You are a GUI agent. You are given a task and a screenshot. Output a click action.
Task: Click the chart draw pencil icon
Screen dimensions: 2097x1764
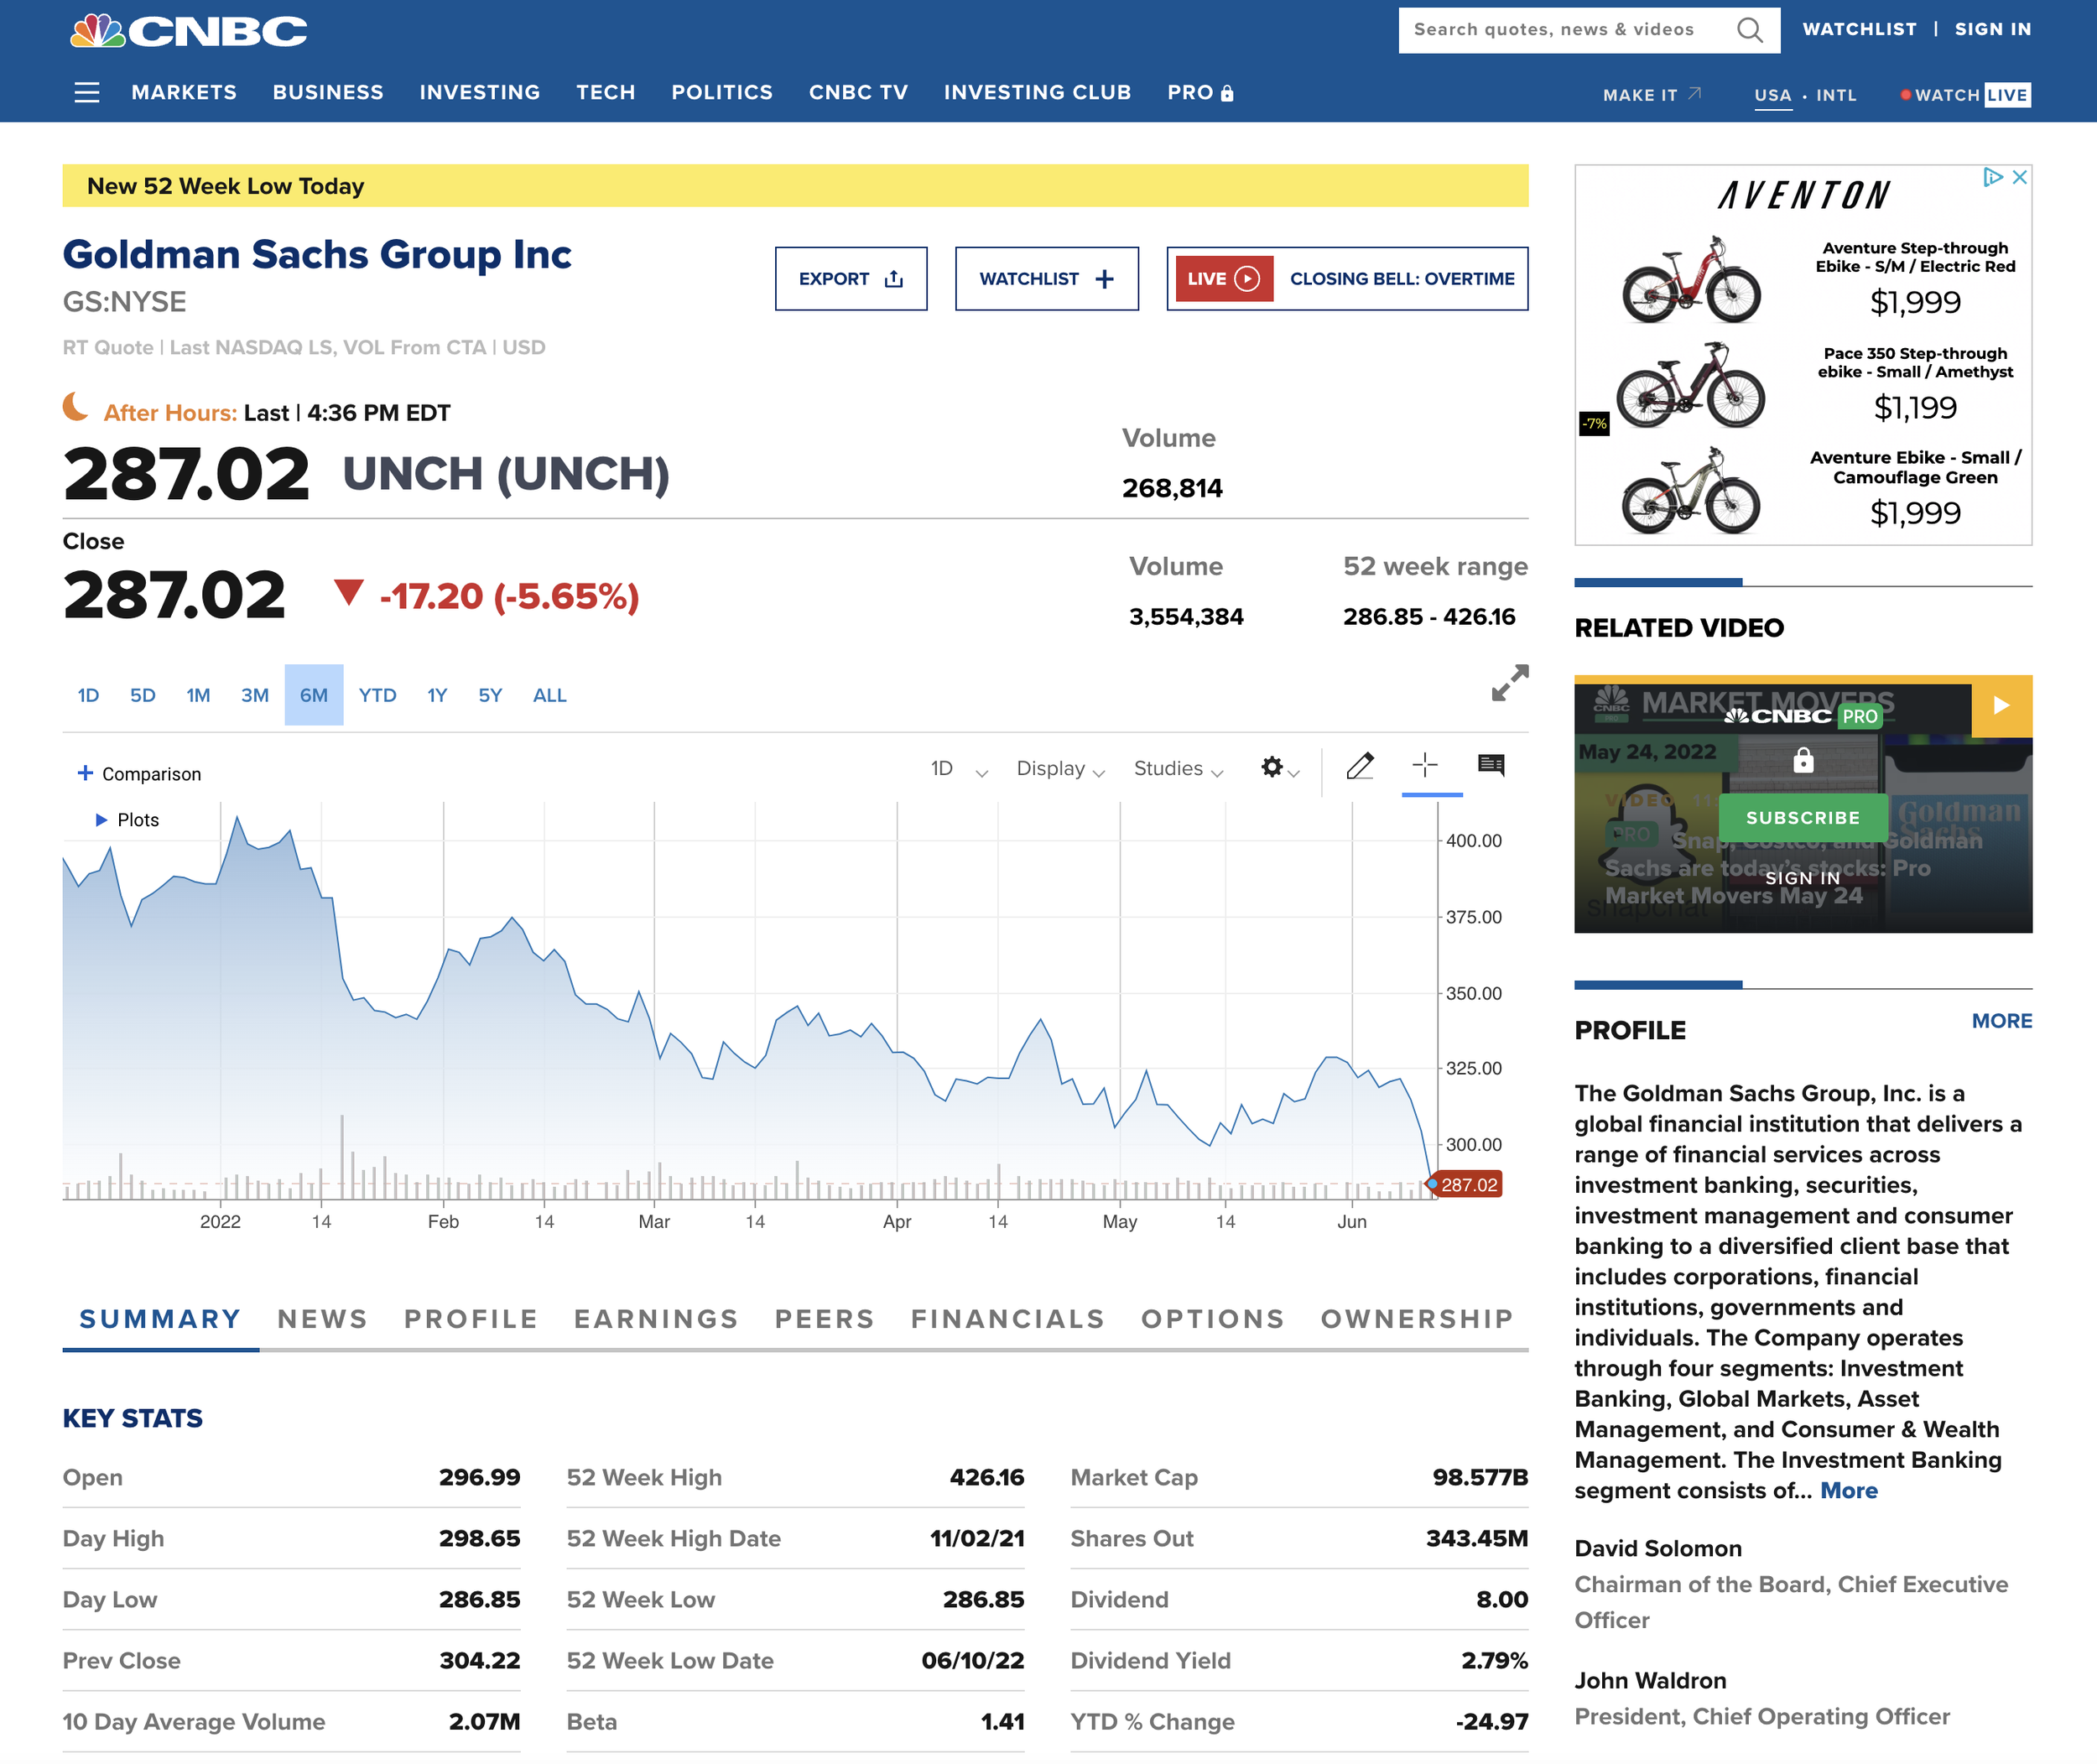point(1359,766)
